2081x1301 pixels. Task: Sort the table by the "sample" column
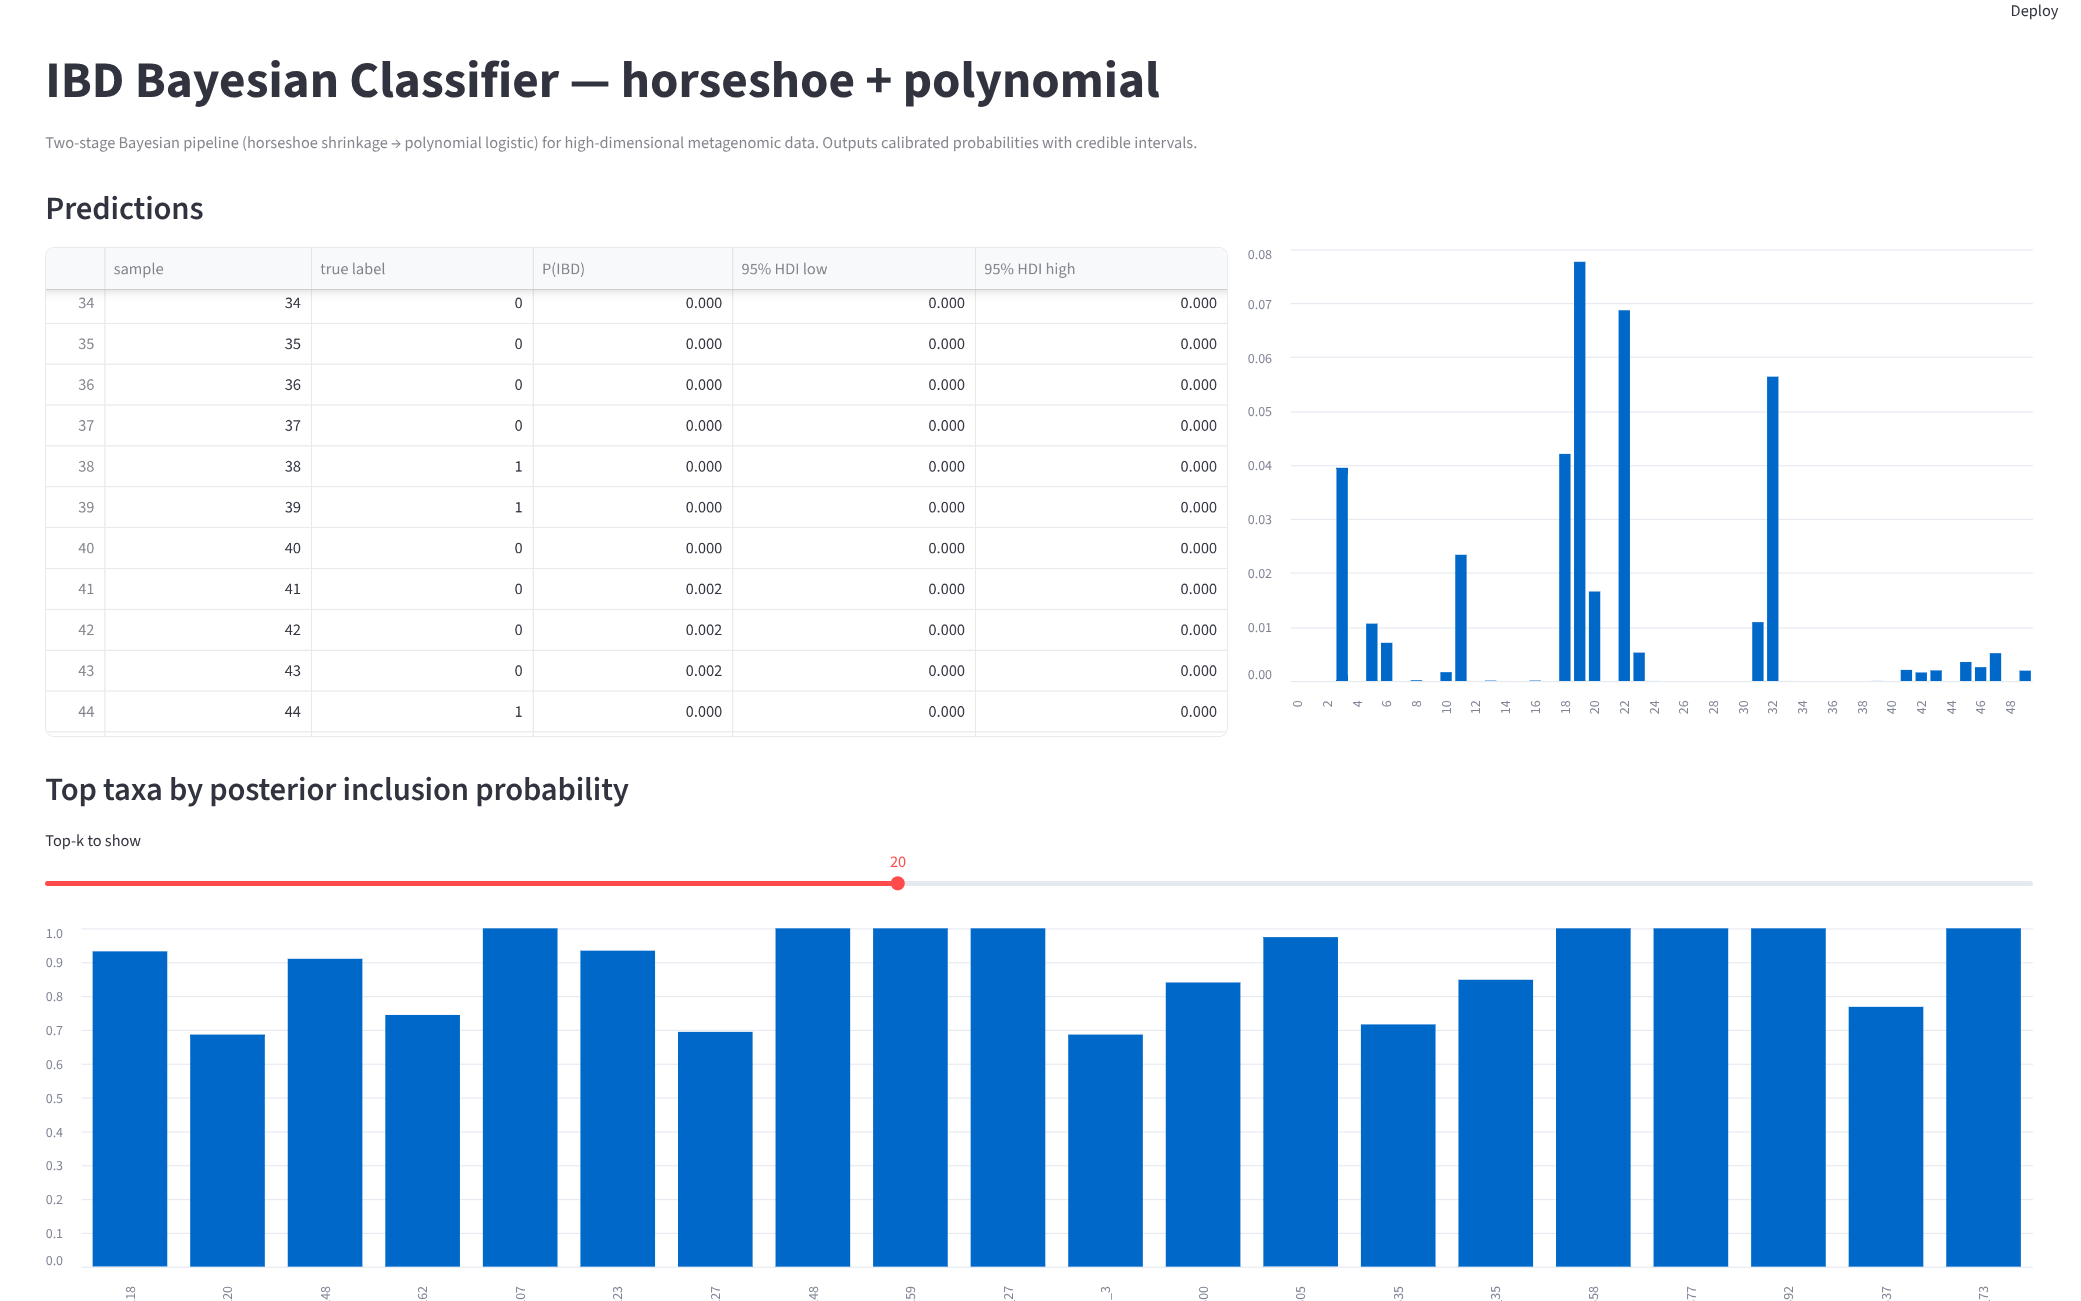pos(140,268)
